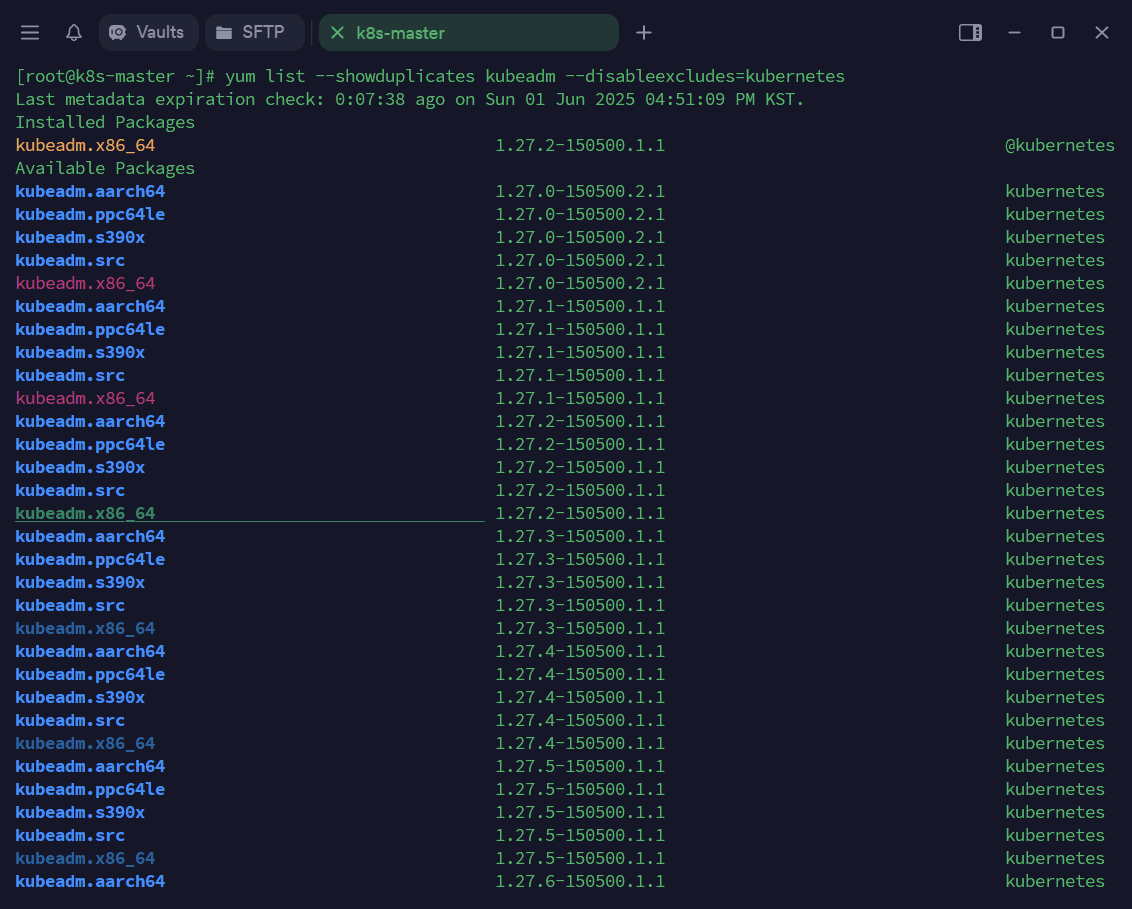Click version 1.27.6-150500.1.1 in the last row

pyautogui.click(x=580, y=882)
